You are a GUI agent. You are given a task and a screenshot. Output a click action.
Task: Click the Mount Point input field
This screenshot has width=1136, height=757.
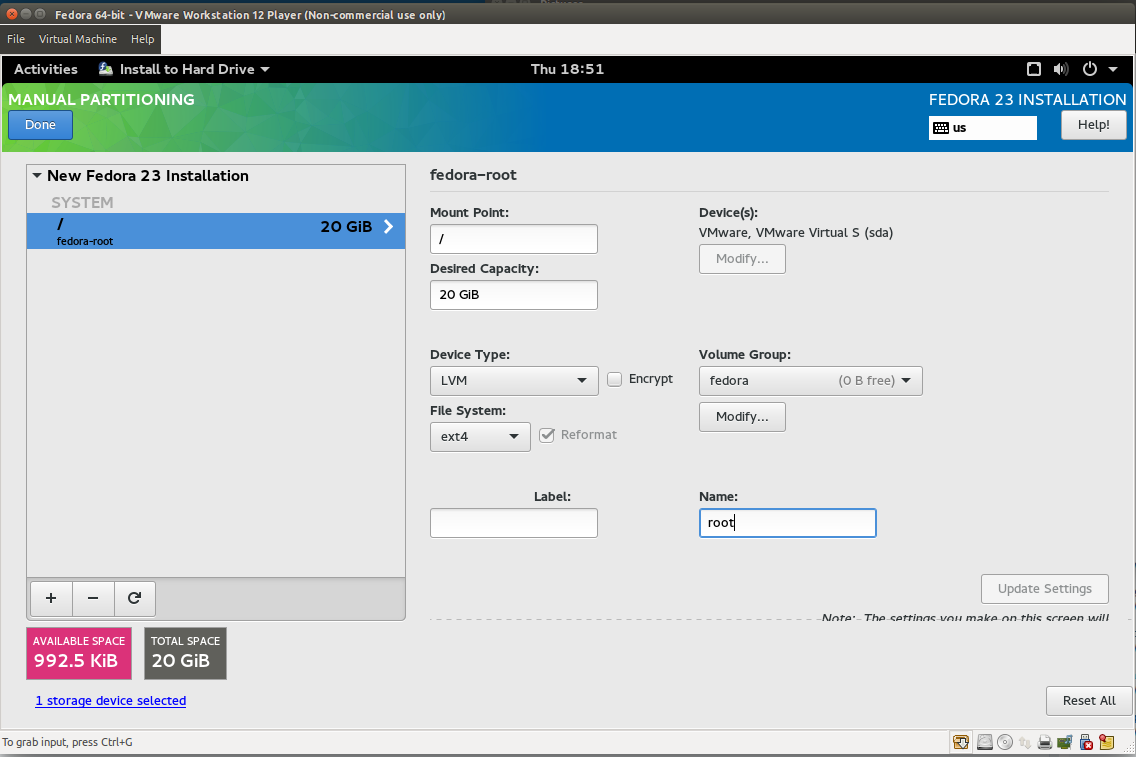point(514,239)
